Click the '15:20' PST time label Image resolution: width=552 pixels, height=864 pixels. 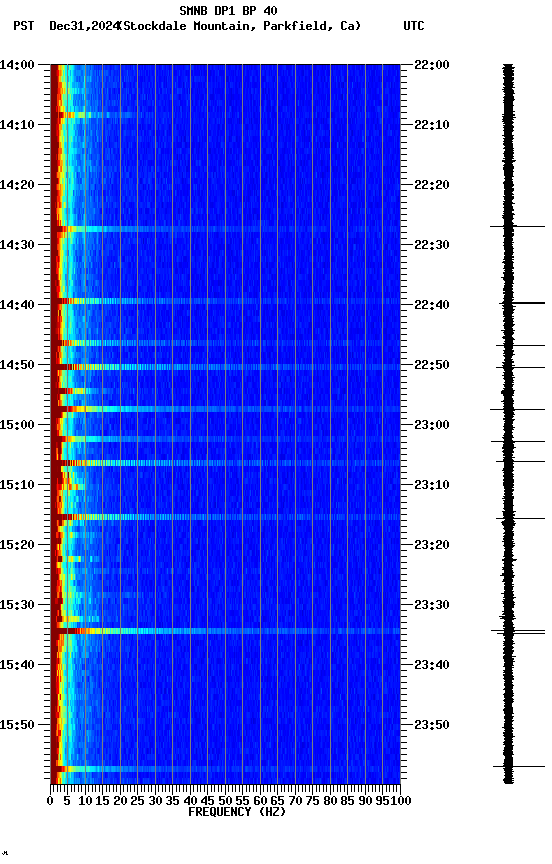point(17,545)
